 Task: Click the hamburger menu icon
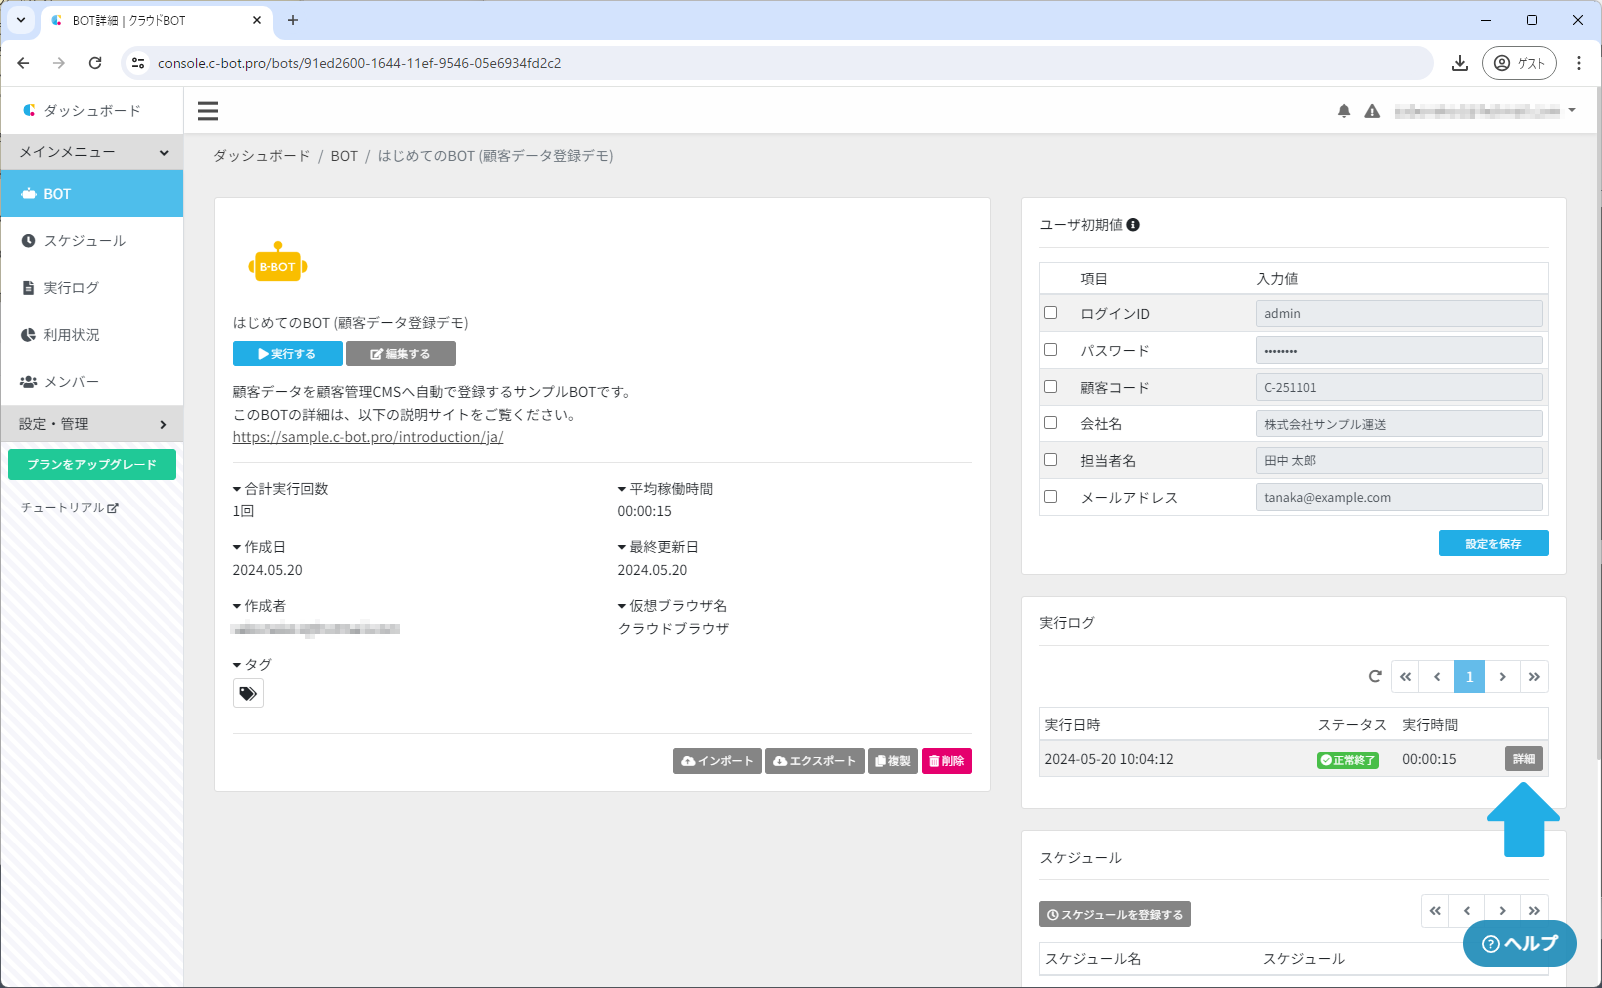click(208, 111)
